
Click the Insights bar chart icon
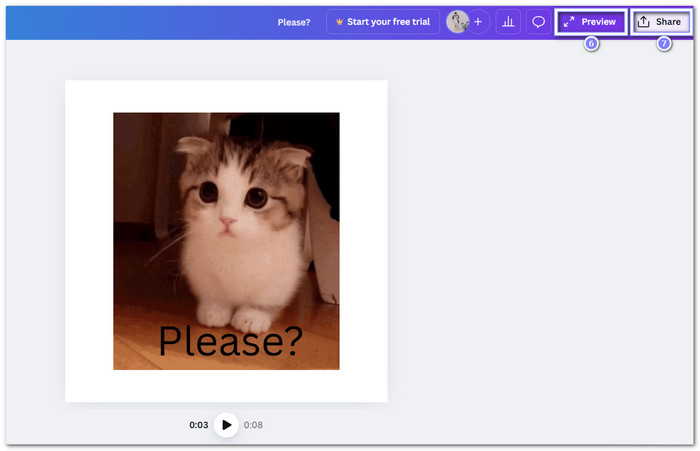point(508,22)
